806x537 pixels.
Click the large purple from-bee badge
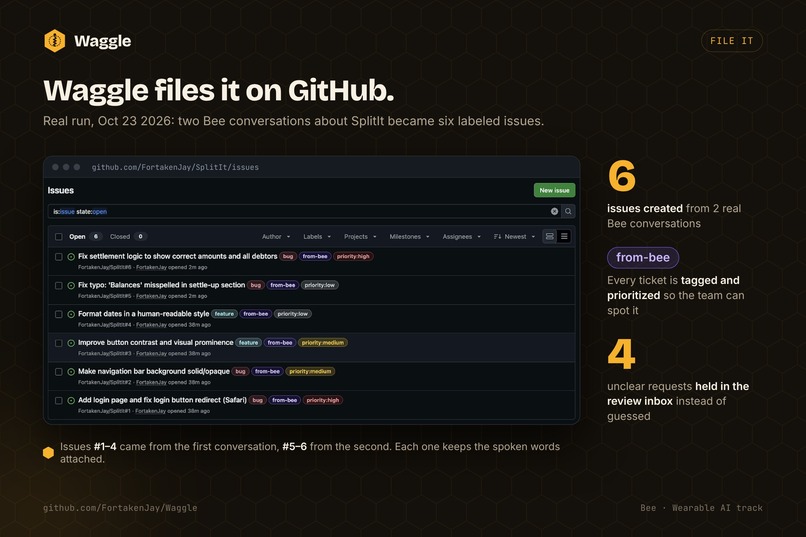643,257
